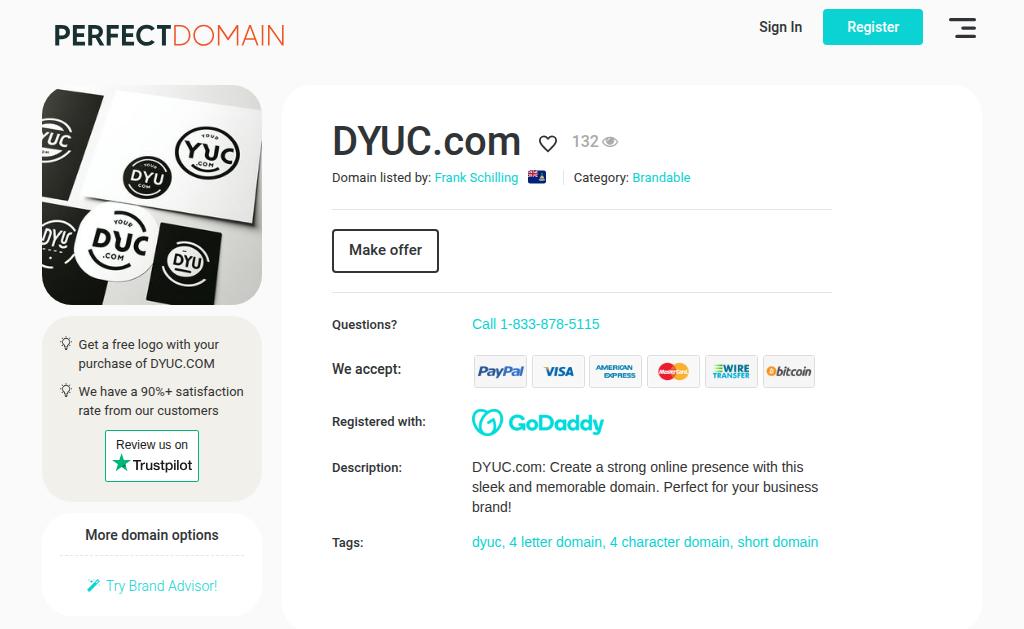The image size is (1024, 629).
Task: Select the MasterCard payment icon
Action: point(673,372)
